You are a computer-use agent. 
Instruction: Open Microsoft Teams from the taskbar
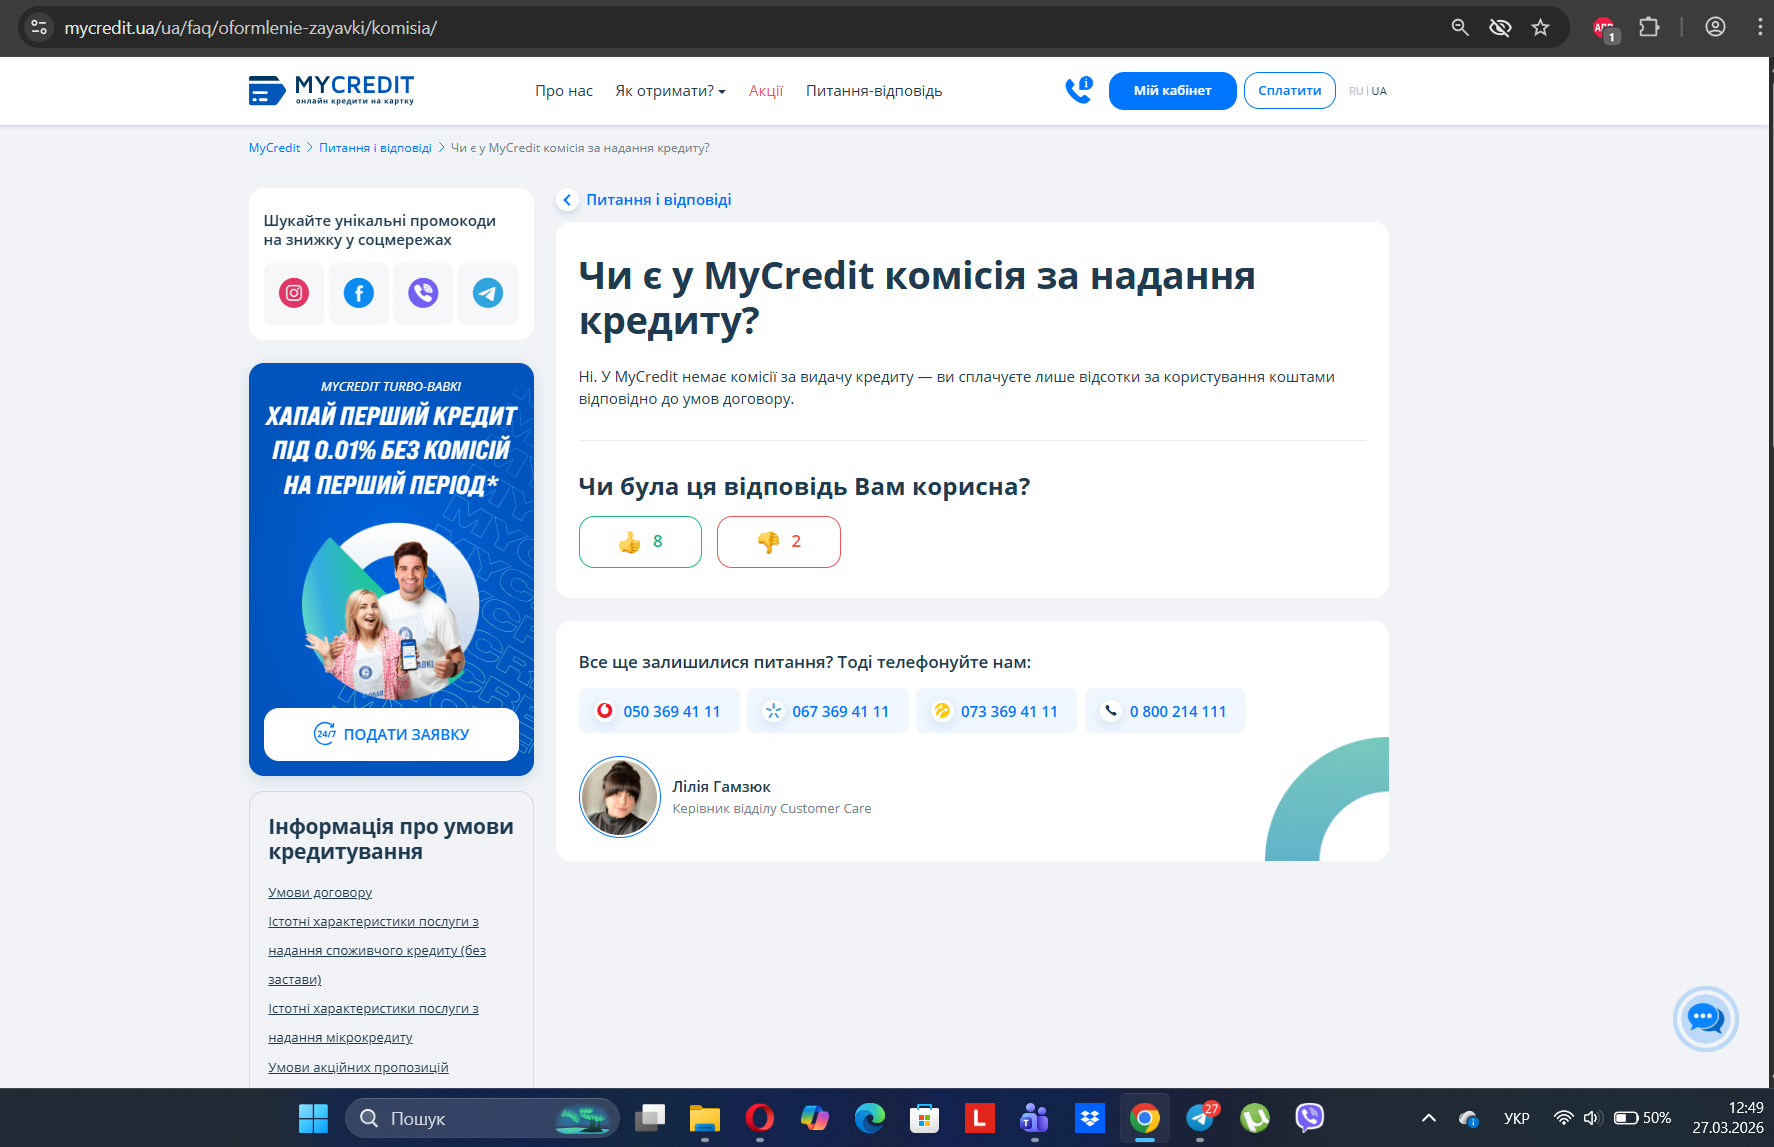click(1035, 1118)
